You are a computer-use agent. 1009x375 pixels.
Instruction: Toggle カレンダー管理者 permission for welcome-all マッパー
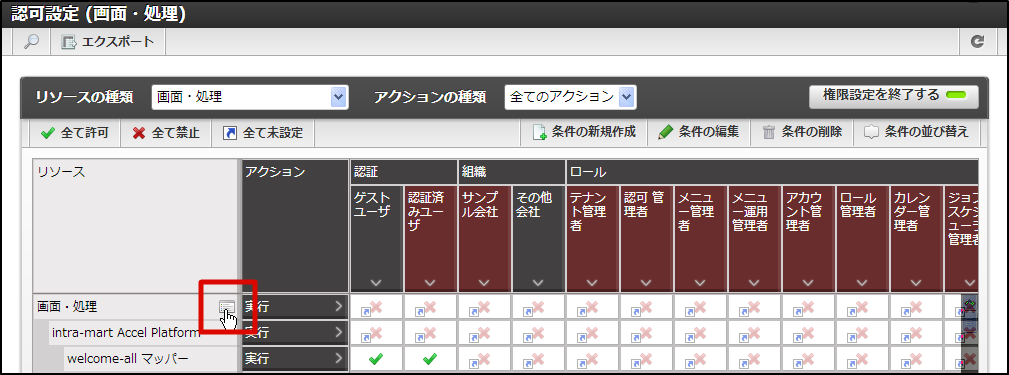tap(917, 358)
